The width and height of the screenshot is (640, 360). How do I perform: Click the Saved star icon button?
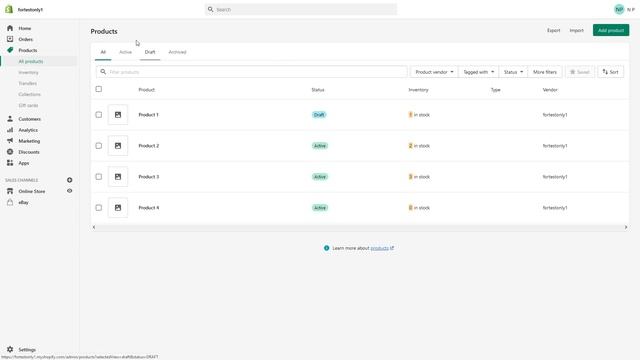[x=580, y=72]
